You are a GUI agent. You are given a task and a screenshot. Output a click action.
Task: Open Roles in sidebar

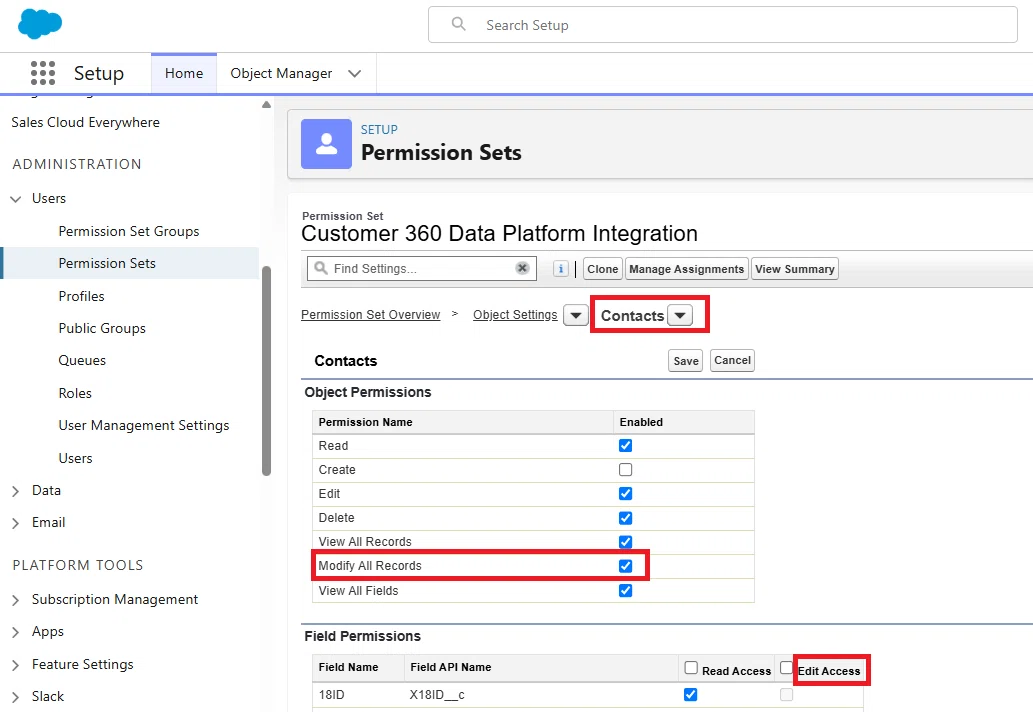[x=75, y=393]
